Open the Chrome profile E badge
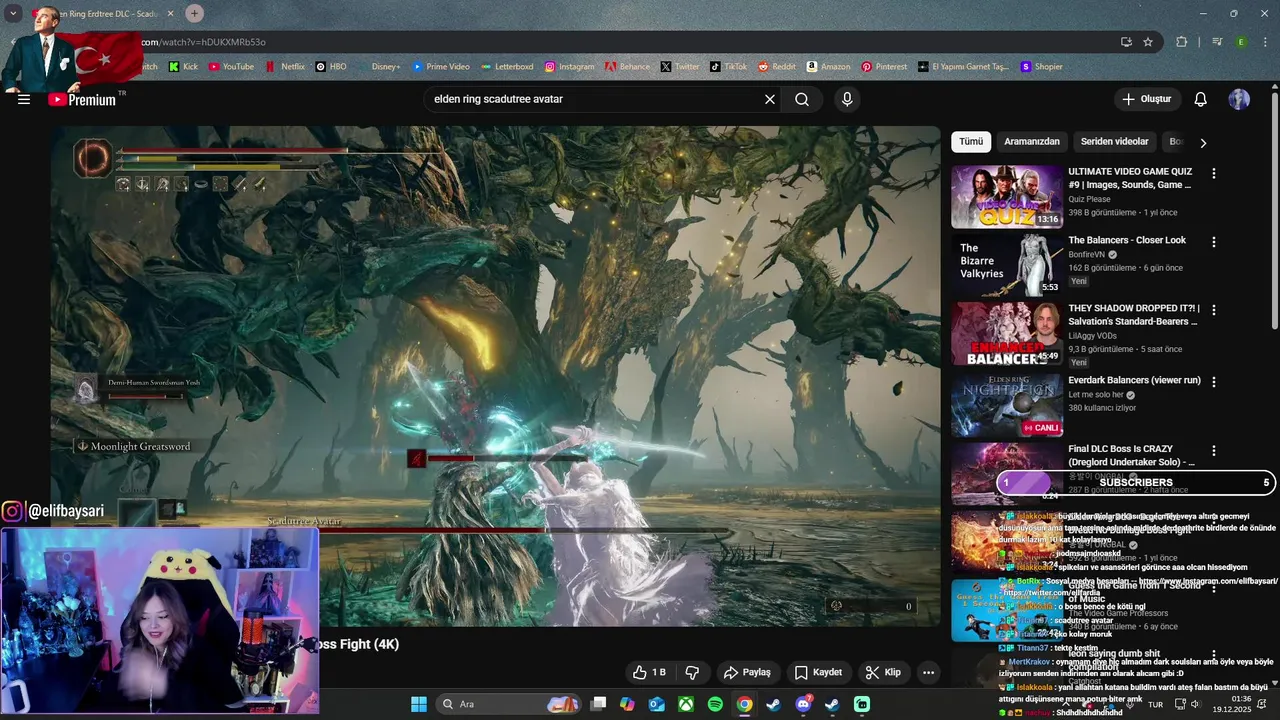1280x720 pixels. pos(1241,42)
